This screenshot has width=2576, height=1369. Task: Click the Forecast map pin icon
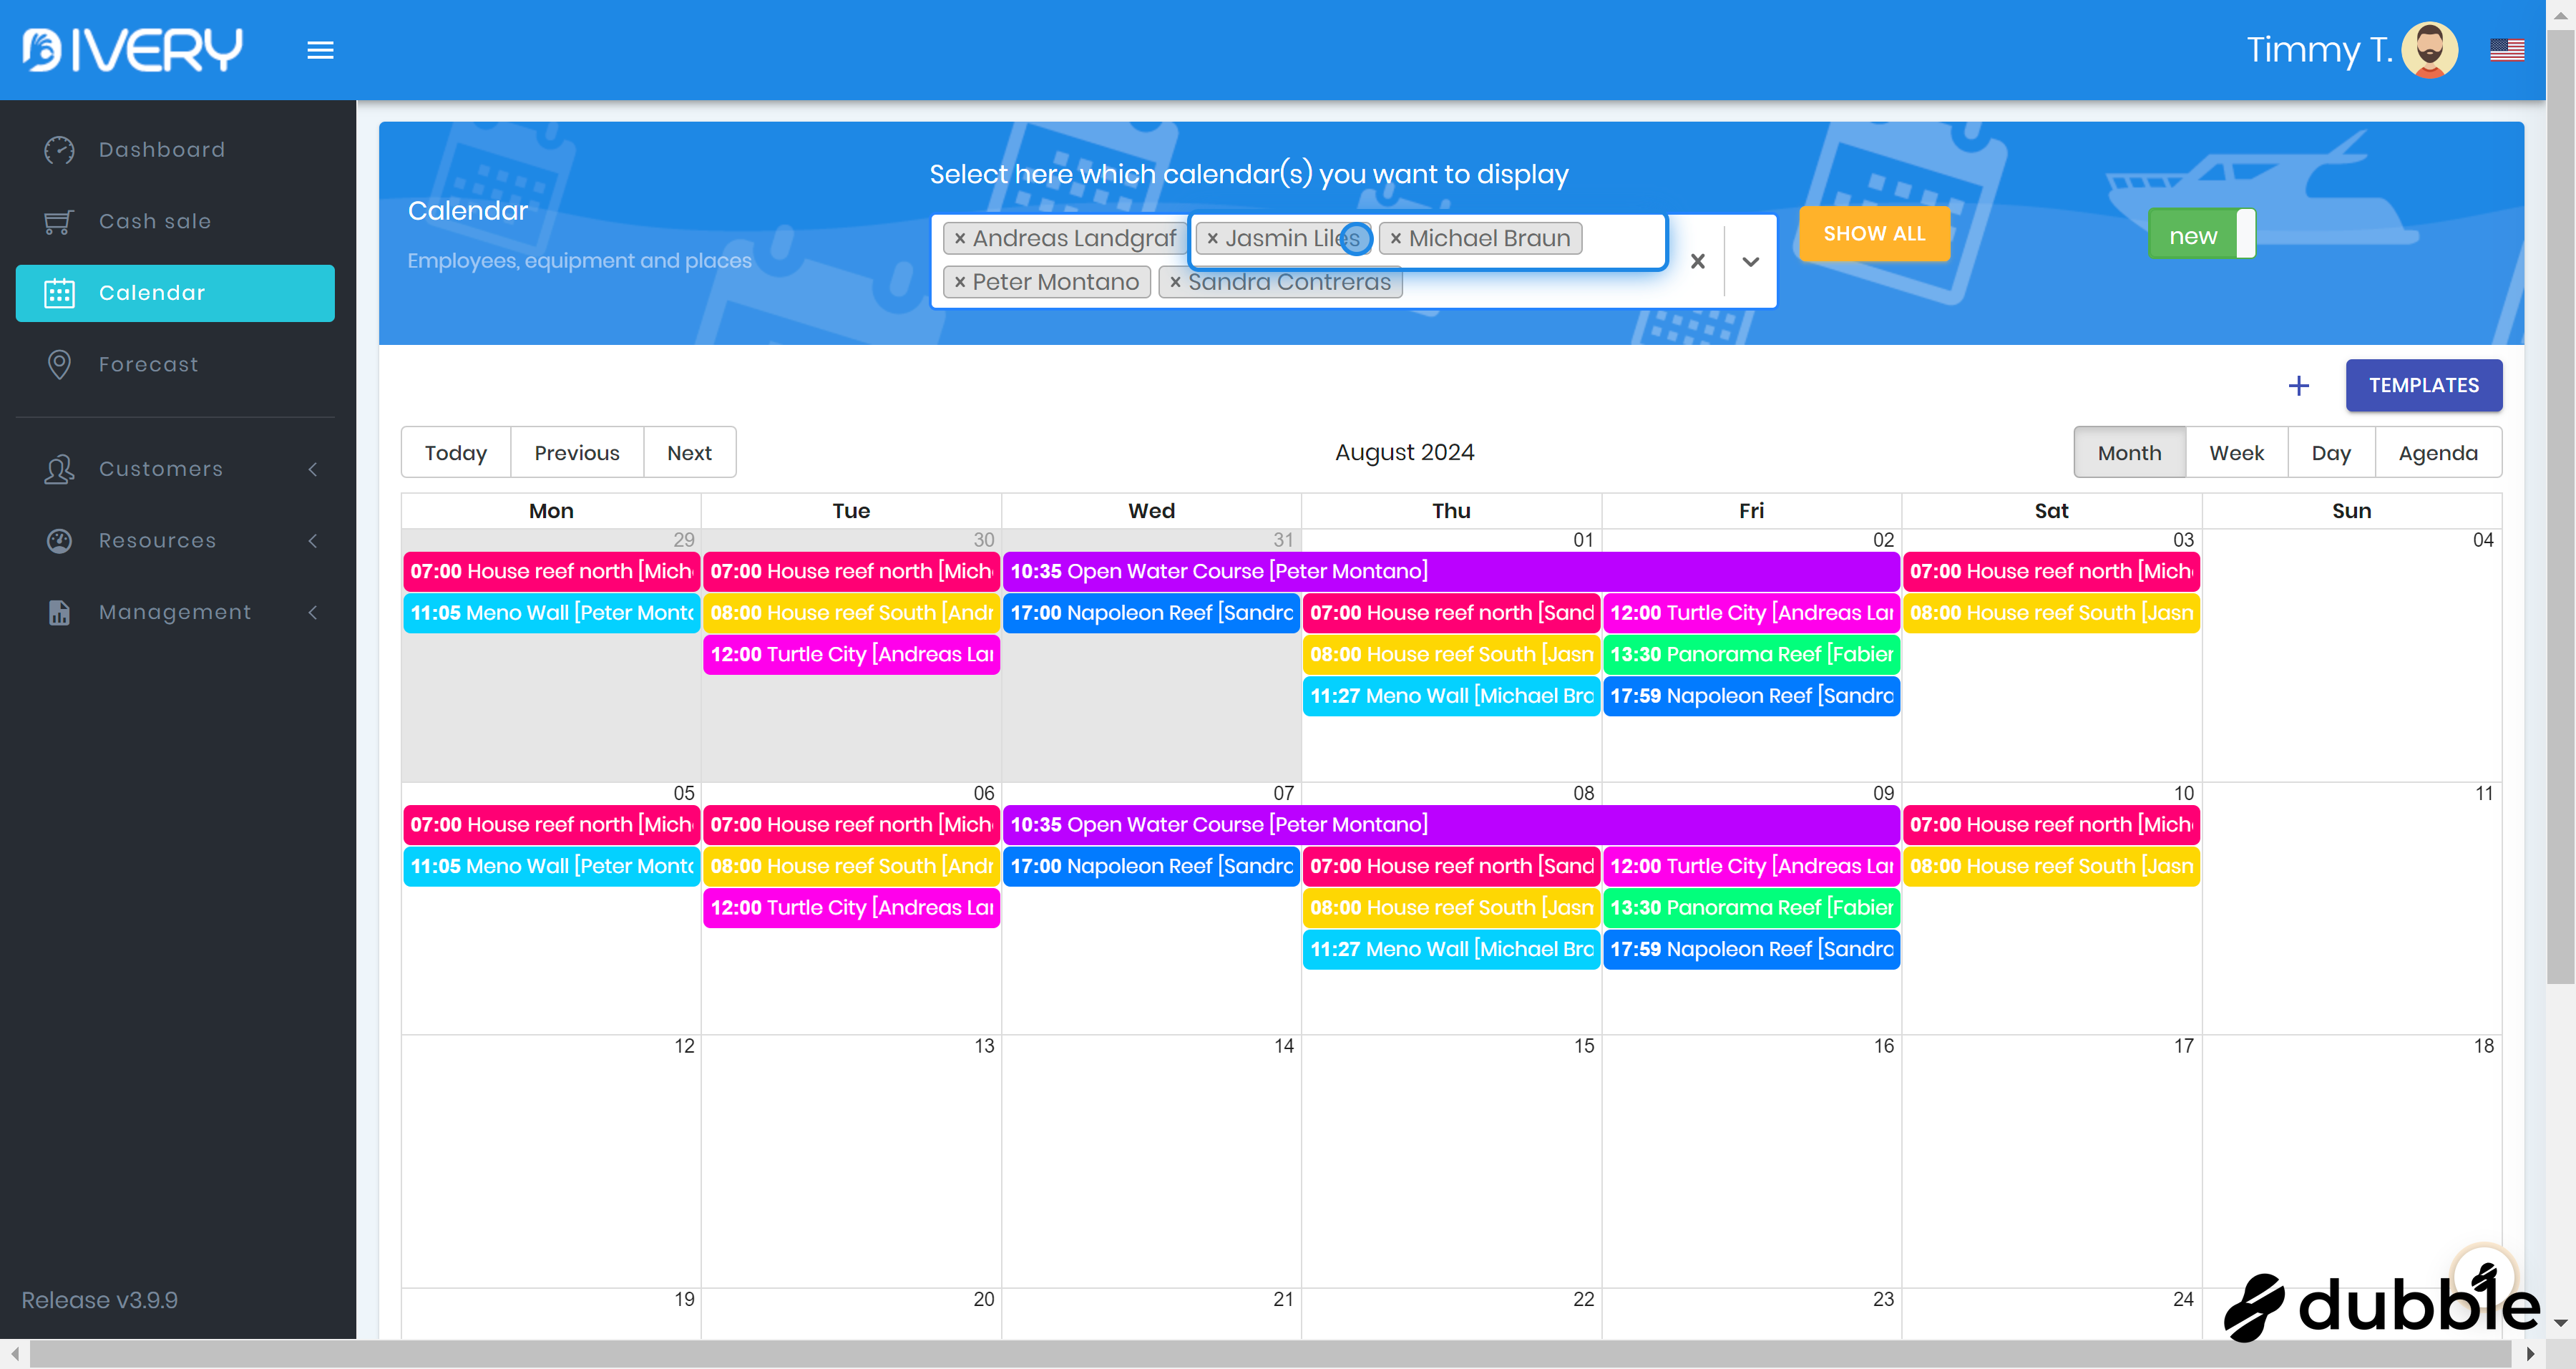coord(59,364)
